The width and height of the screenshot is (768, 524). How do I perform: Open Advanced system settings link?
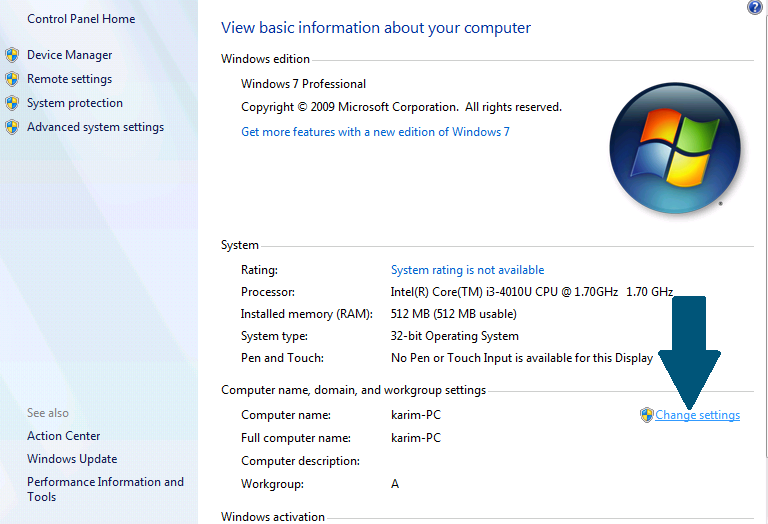pyautogui.click(x=96, y=127)
